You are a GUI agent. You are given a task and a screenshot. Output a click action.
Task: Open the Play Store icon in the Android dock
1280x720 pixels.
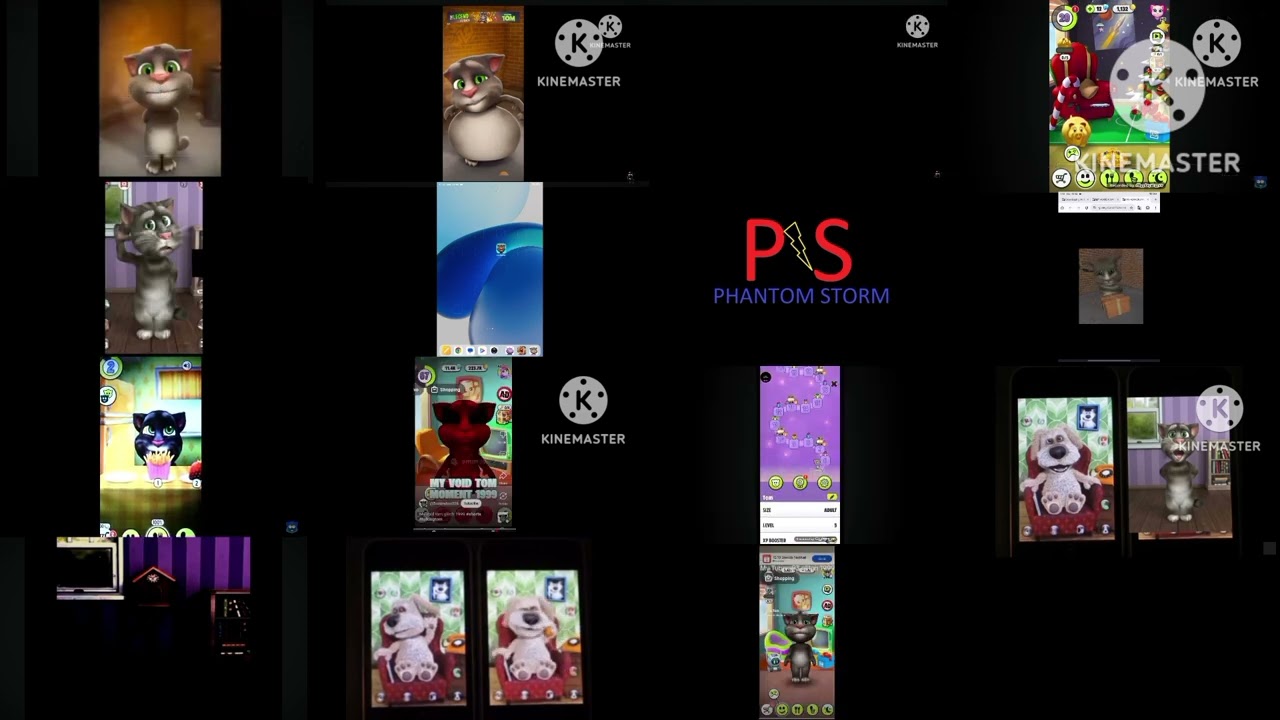tap(482, 350)
